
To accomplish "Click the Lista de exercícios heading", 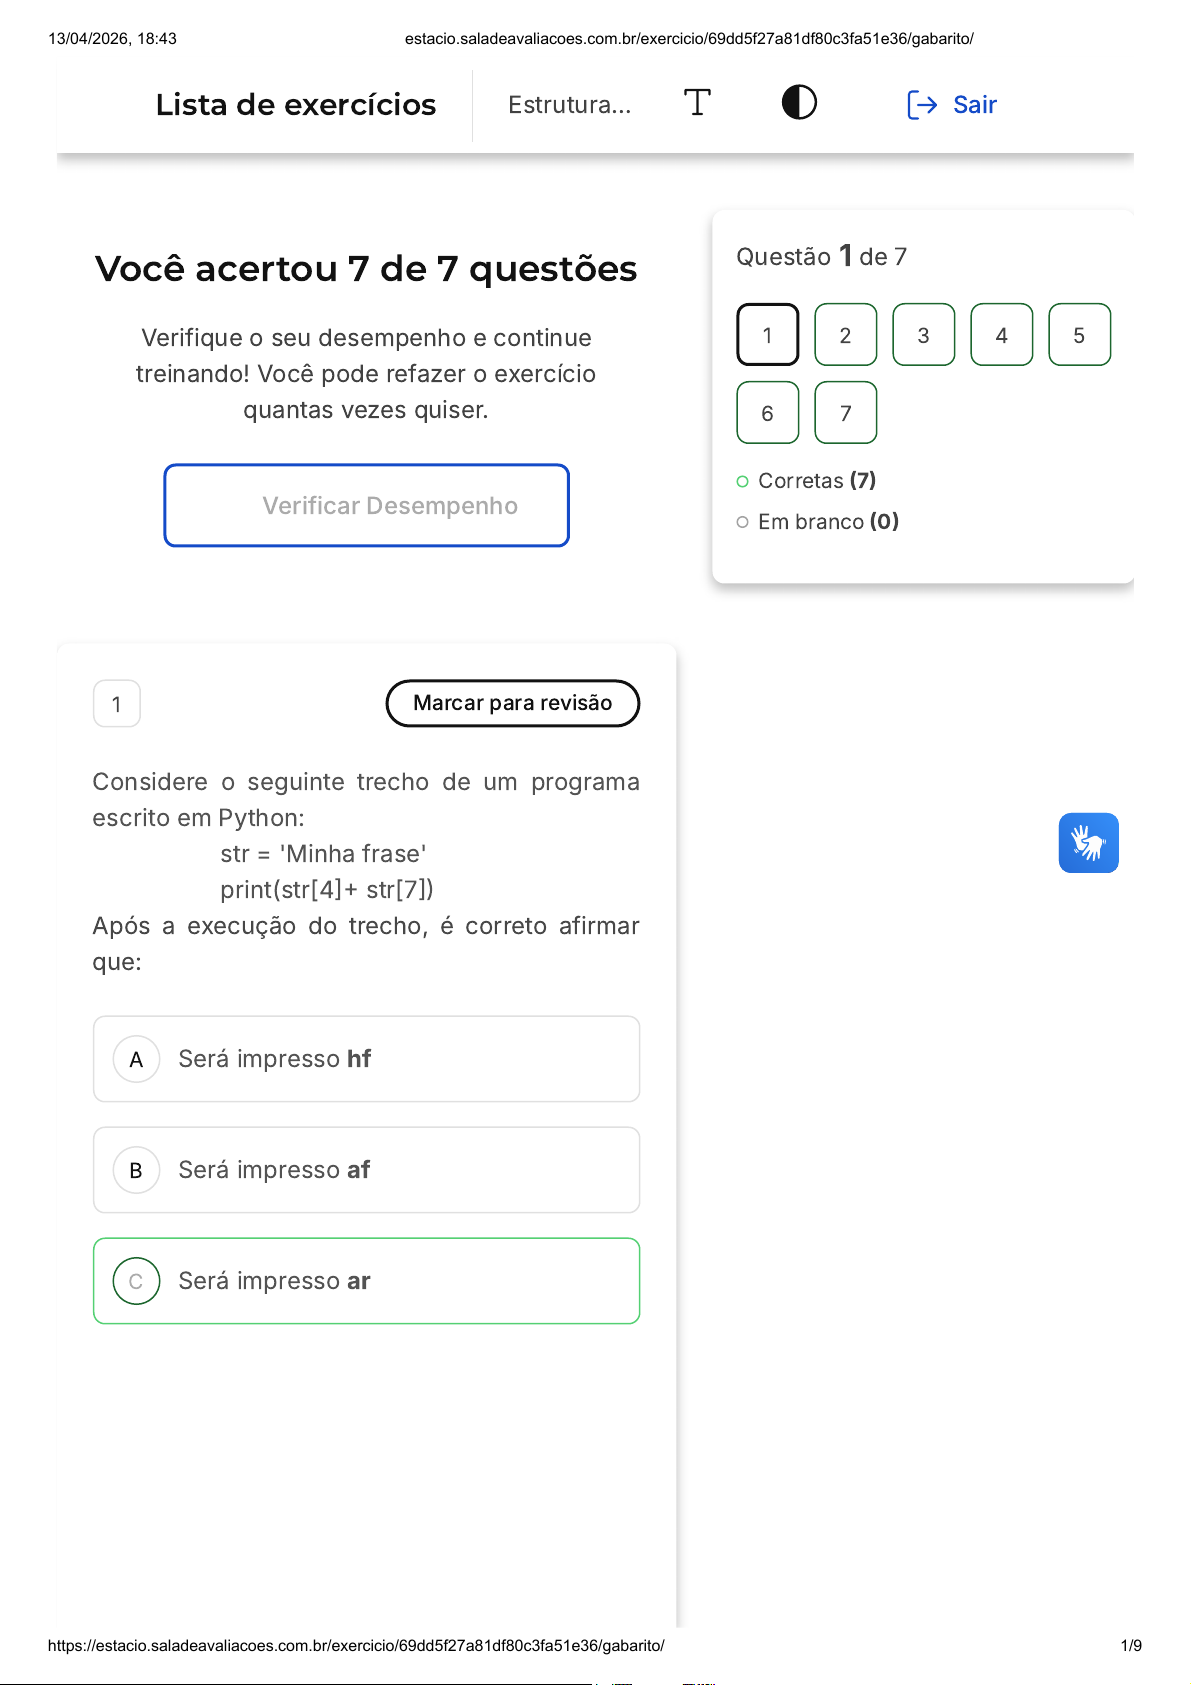I will 296,105.
